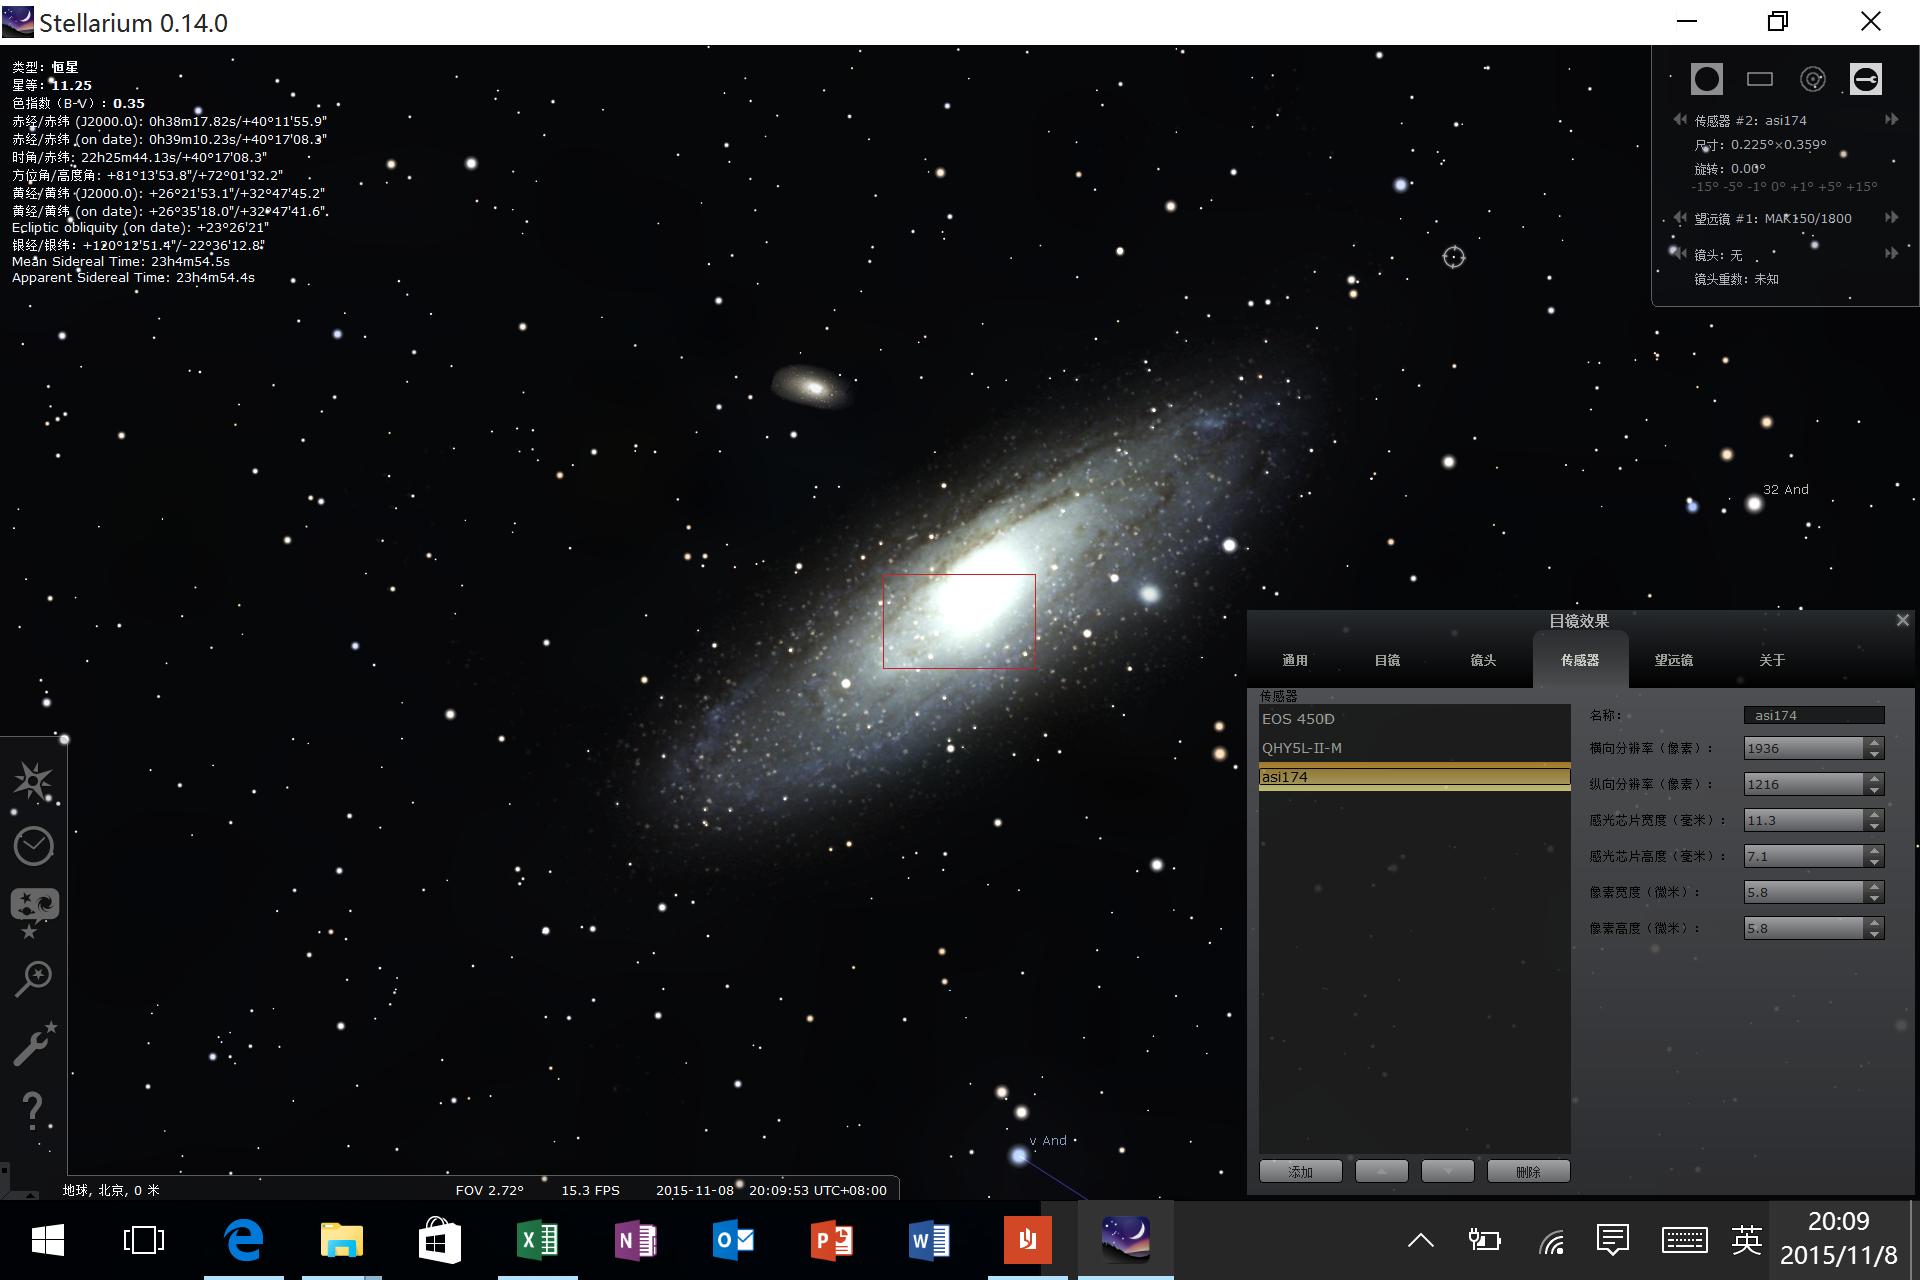Click the 2015-11-08 date in status bar

695,1190
